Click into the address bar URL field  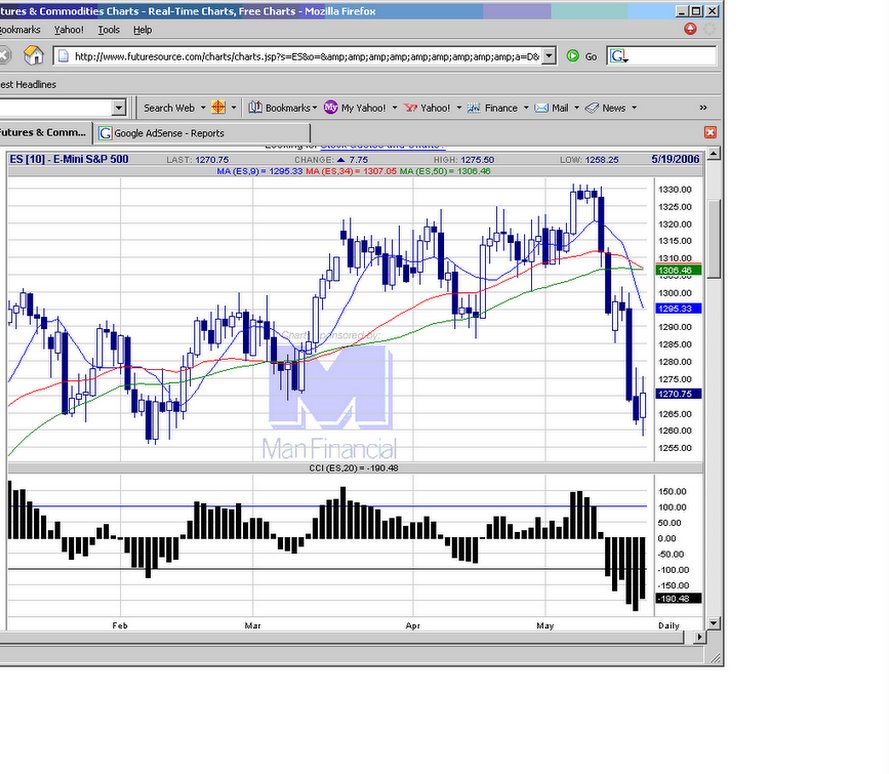[306, 56]
